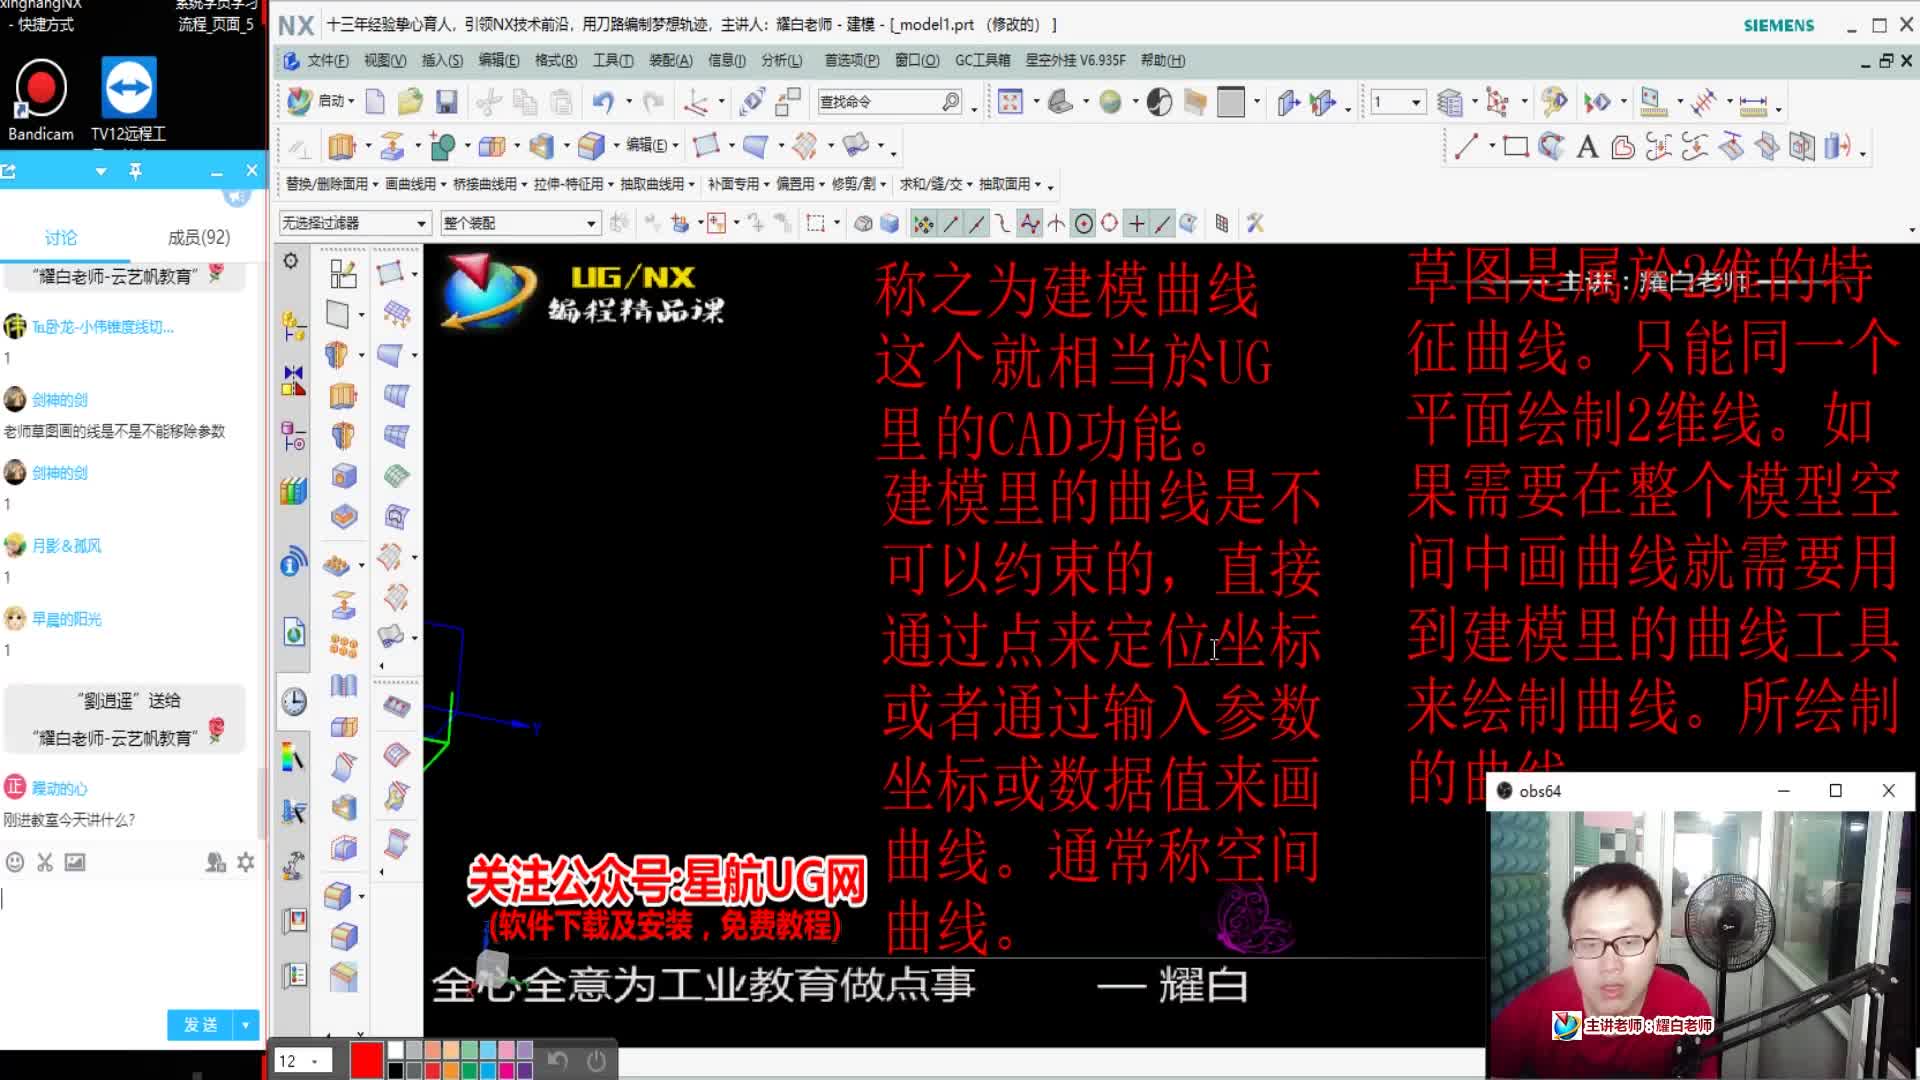Open the 帮助(H) menu
Viewport: 1920px width, 1080px height.
[1163, 61]
